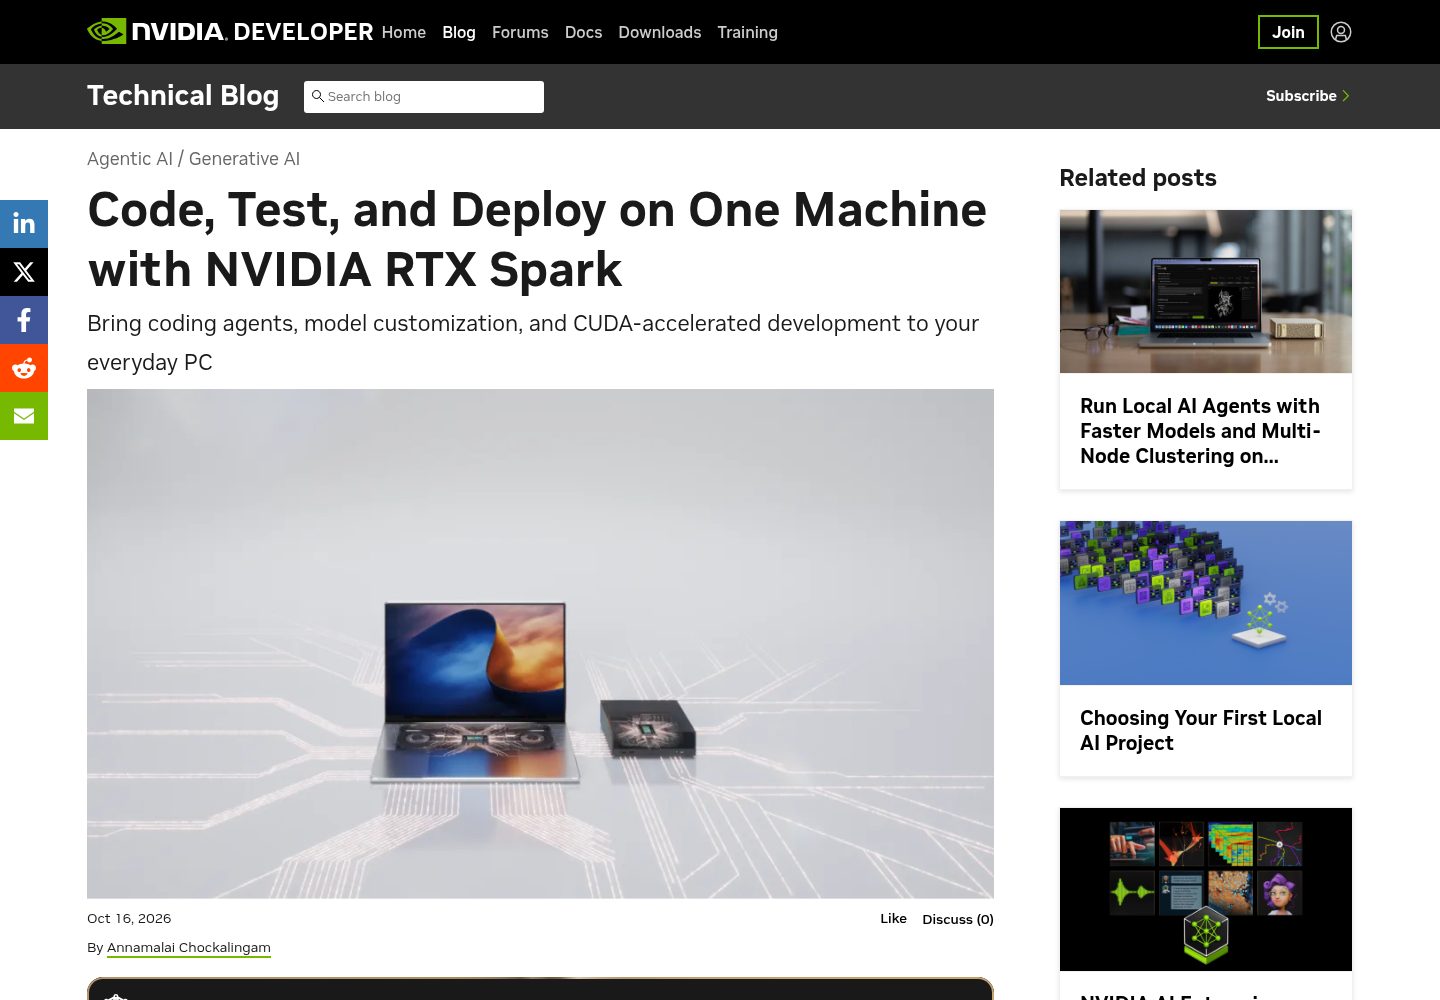This screenshot has width=1440, height=1000.
Task: Open the Run Local AI Agents thumbnail
Action: (1206, 291)
